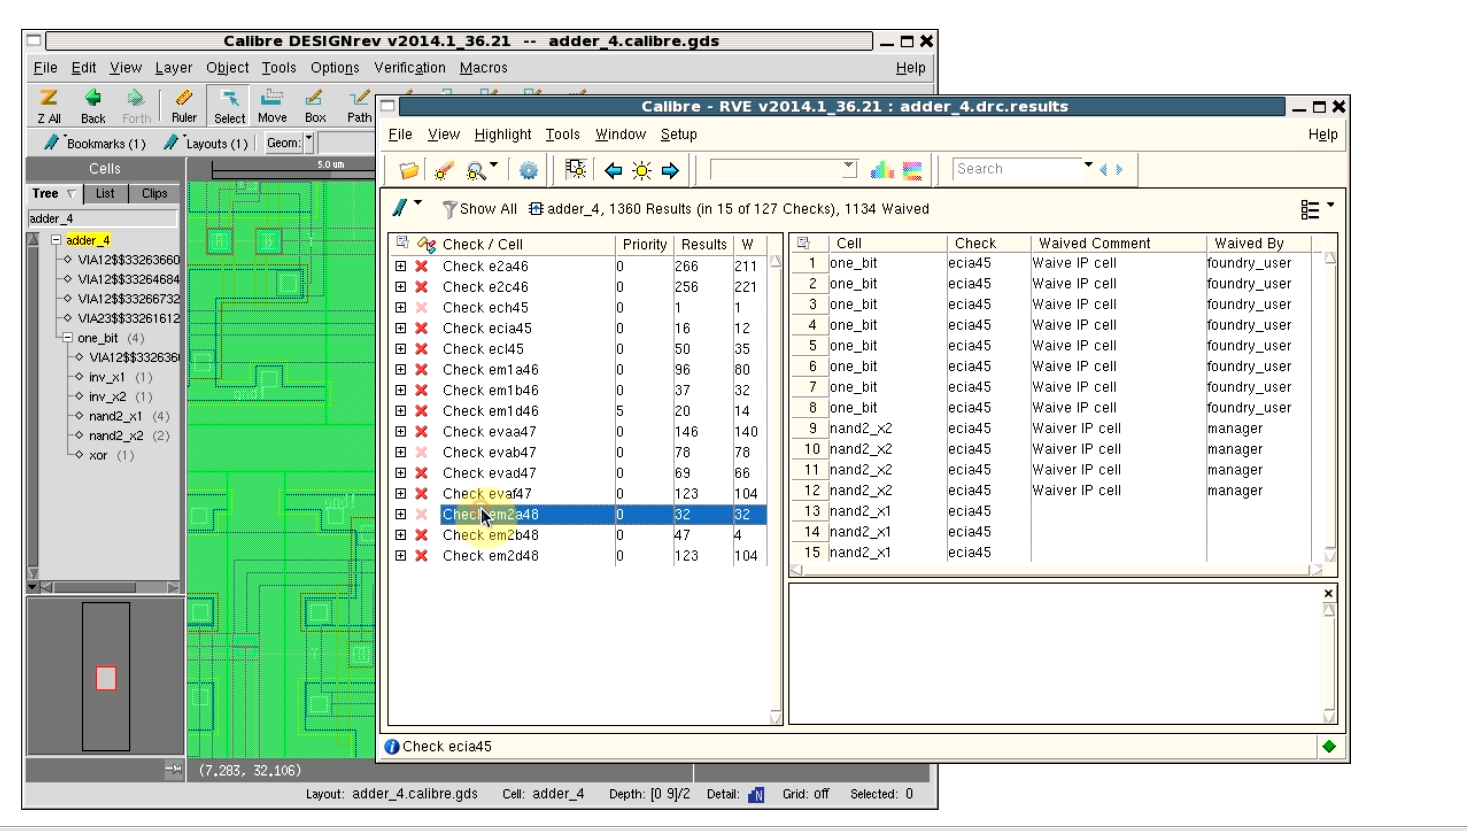Click the red marker in layout overview thumbnail
1467x831 pixels.
pos(106,678)
